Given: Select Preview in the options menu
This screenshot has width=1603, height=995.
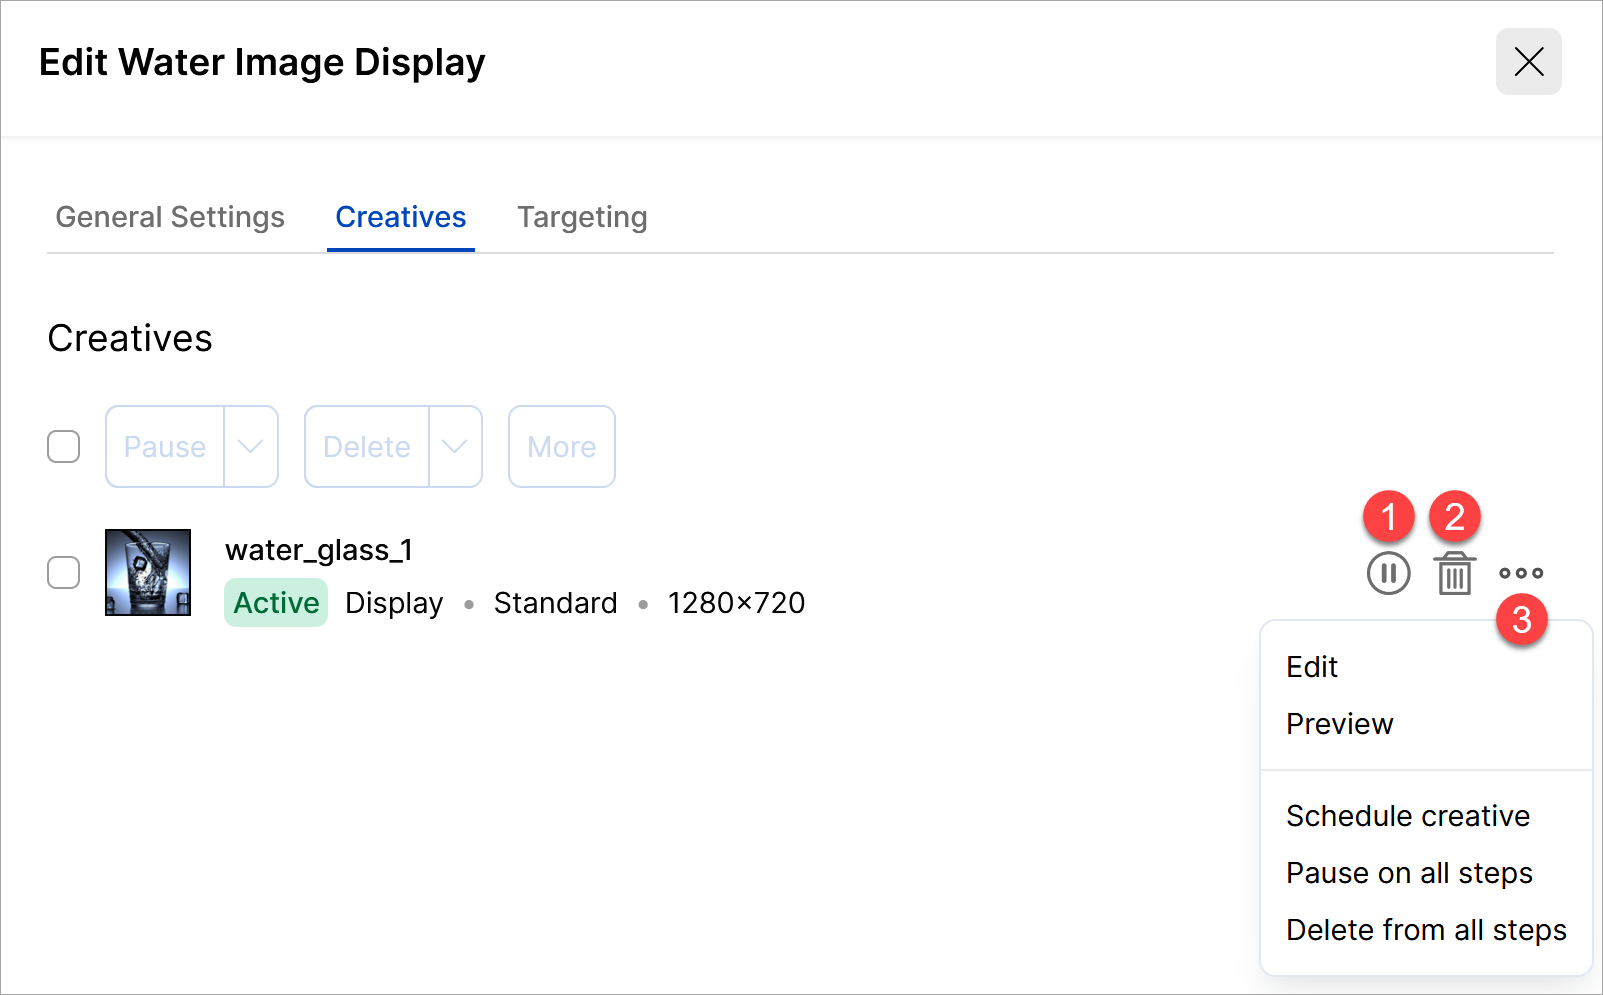Looking at the screenshot, I should pyautogui.click(x=1339, y=724).
